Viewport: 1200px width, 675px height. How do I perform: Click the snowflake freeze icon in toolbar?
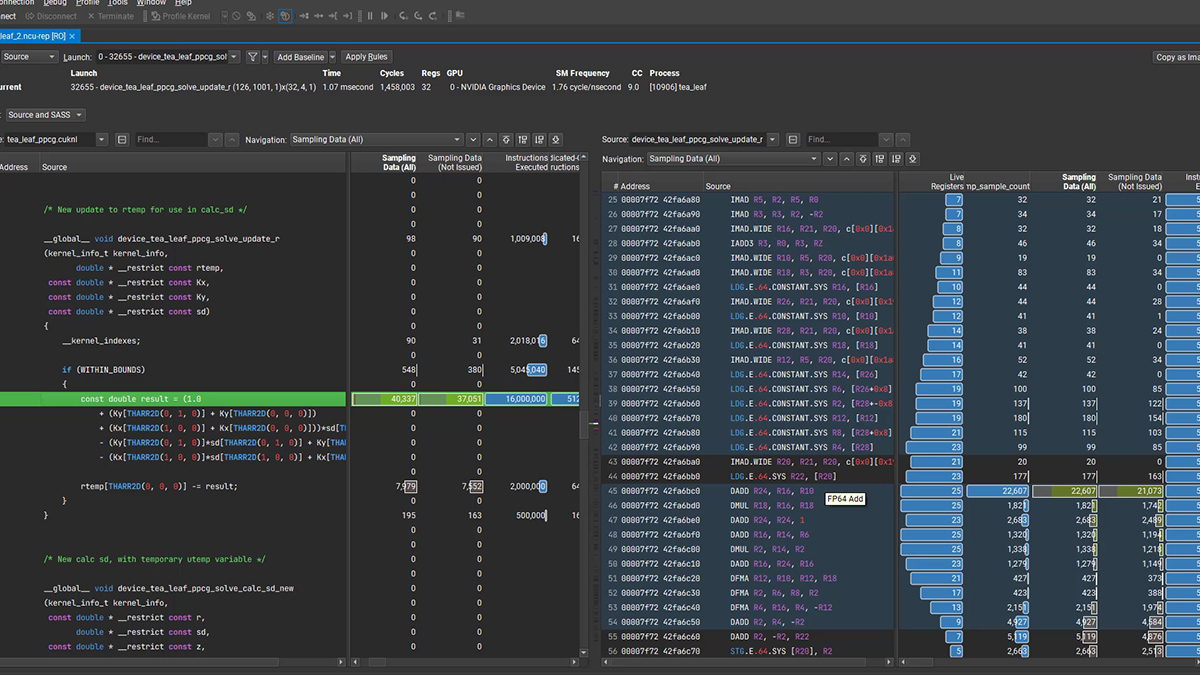pyautogui.click(x=268, y=16)
